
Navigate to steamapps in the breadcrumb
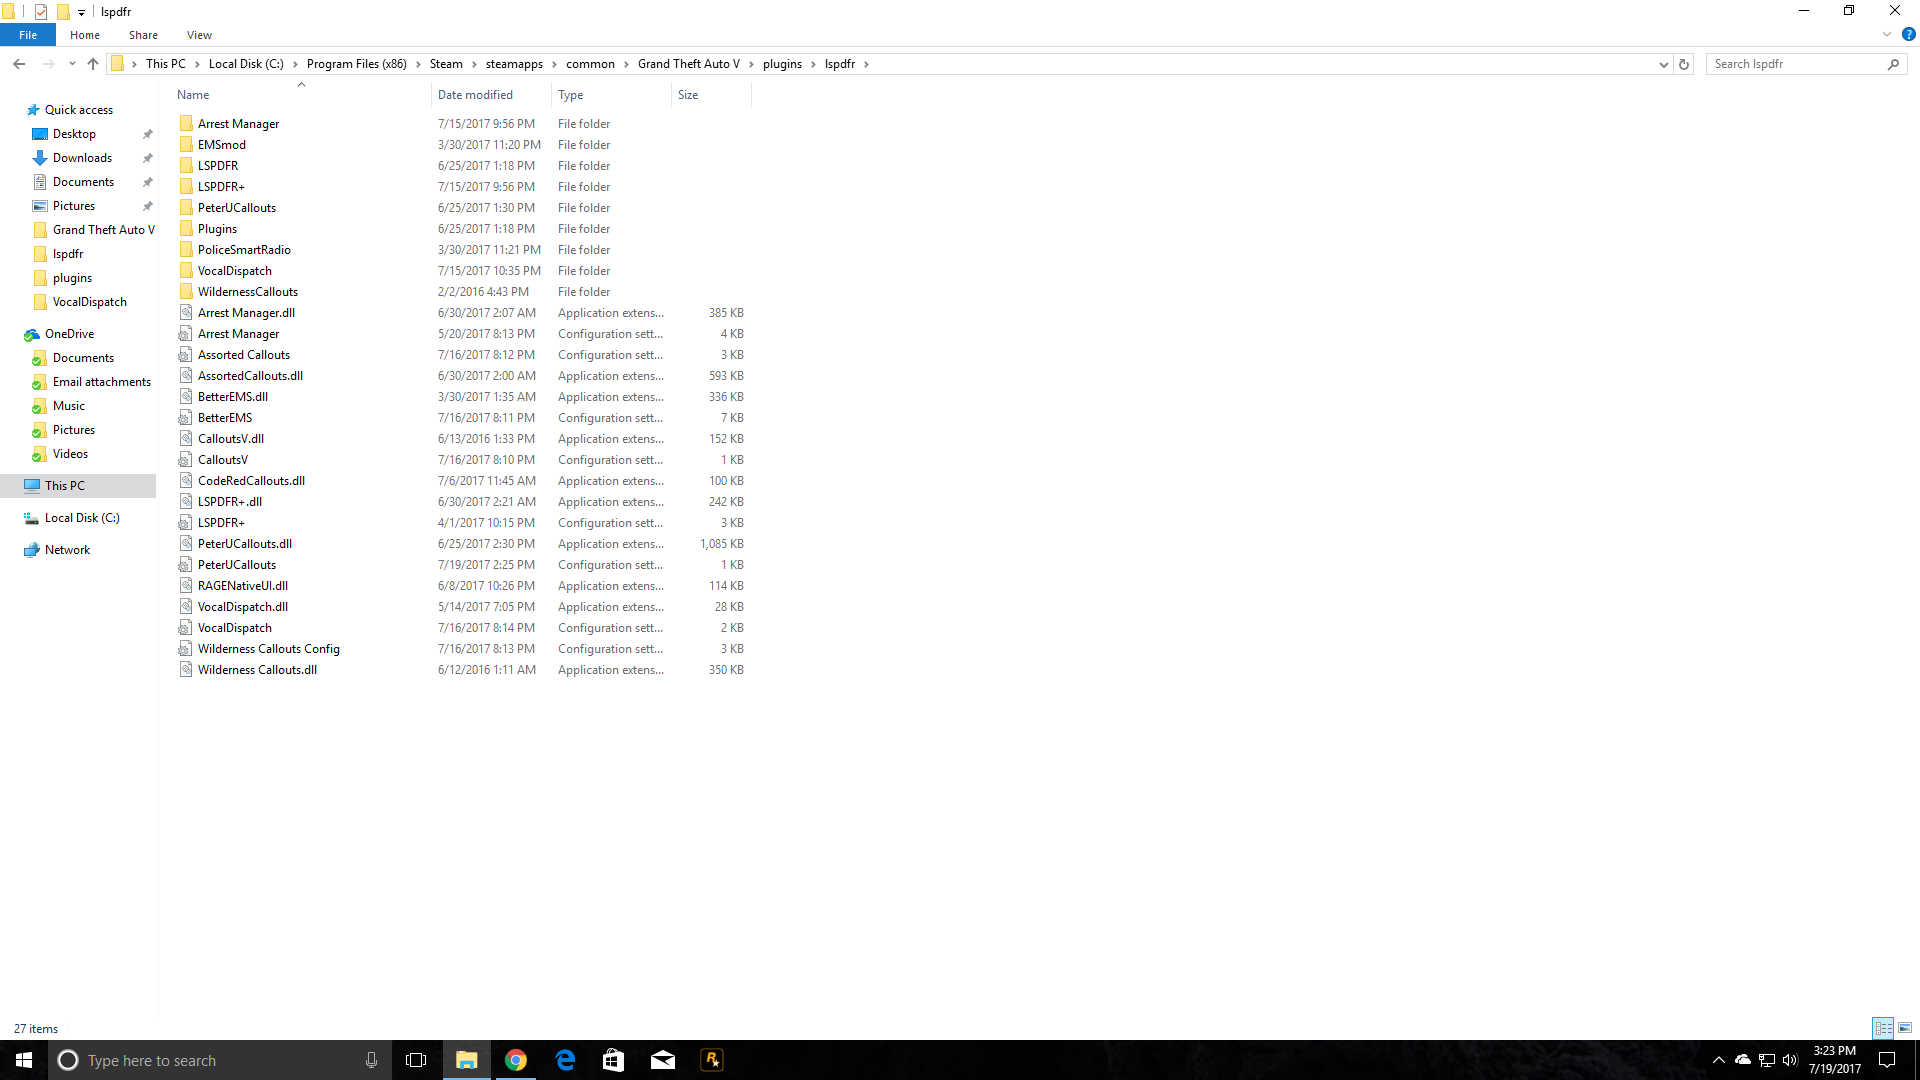(x=514, y=64)
